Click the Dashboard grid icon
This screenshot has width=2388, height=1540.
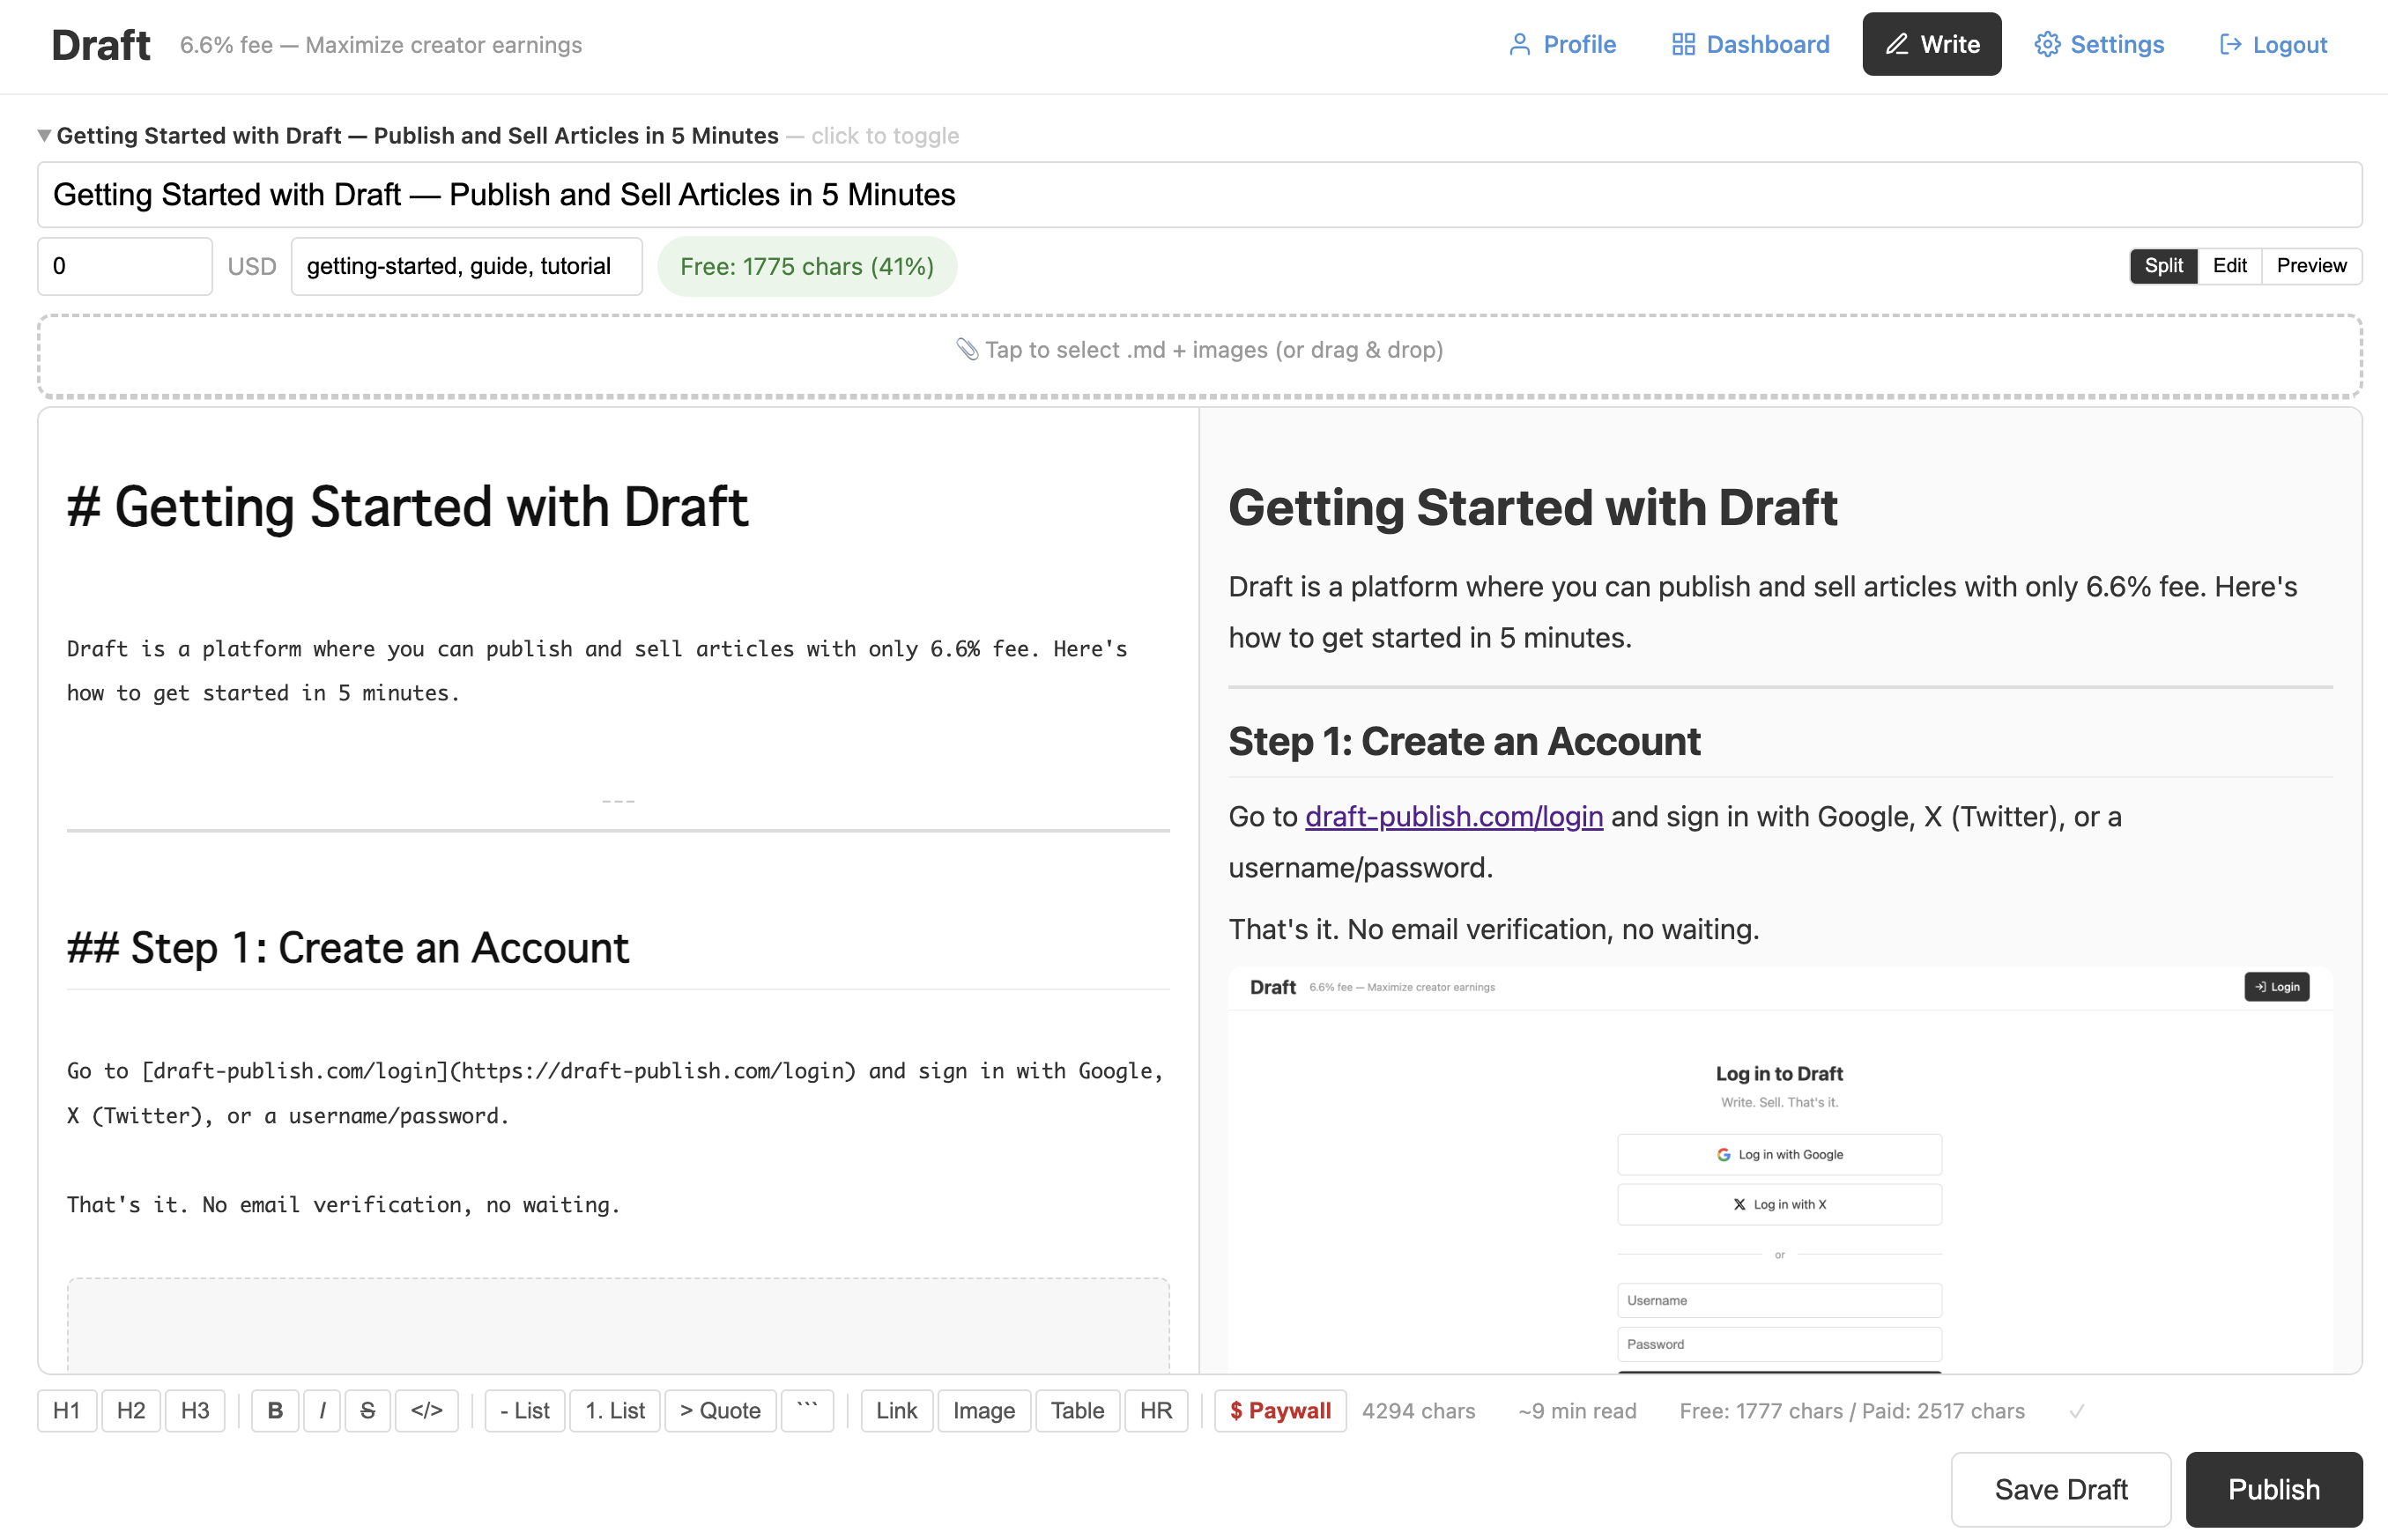point(1683,44)
